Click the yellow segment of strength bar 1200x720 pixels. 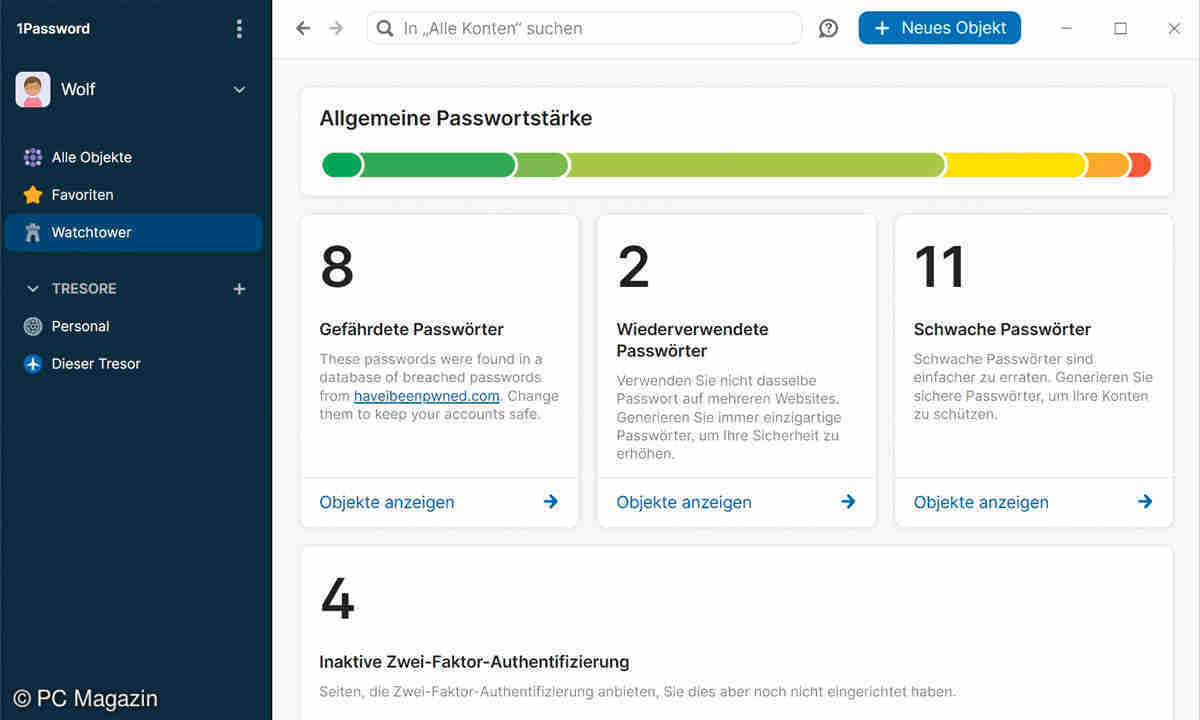[x=1013, y=165]
